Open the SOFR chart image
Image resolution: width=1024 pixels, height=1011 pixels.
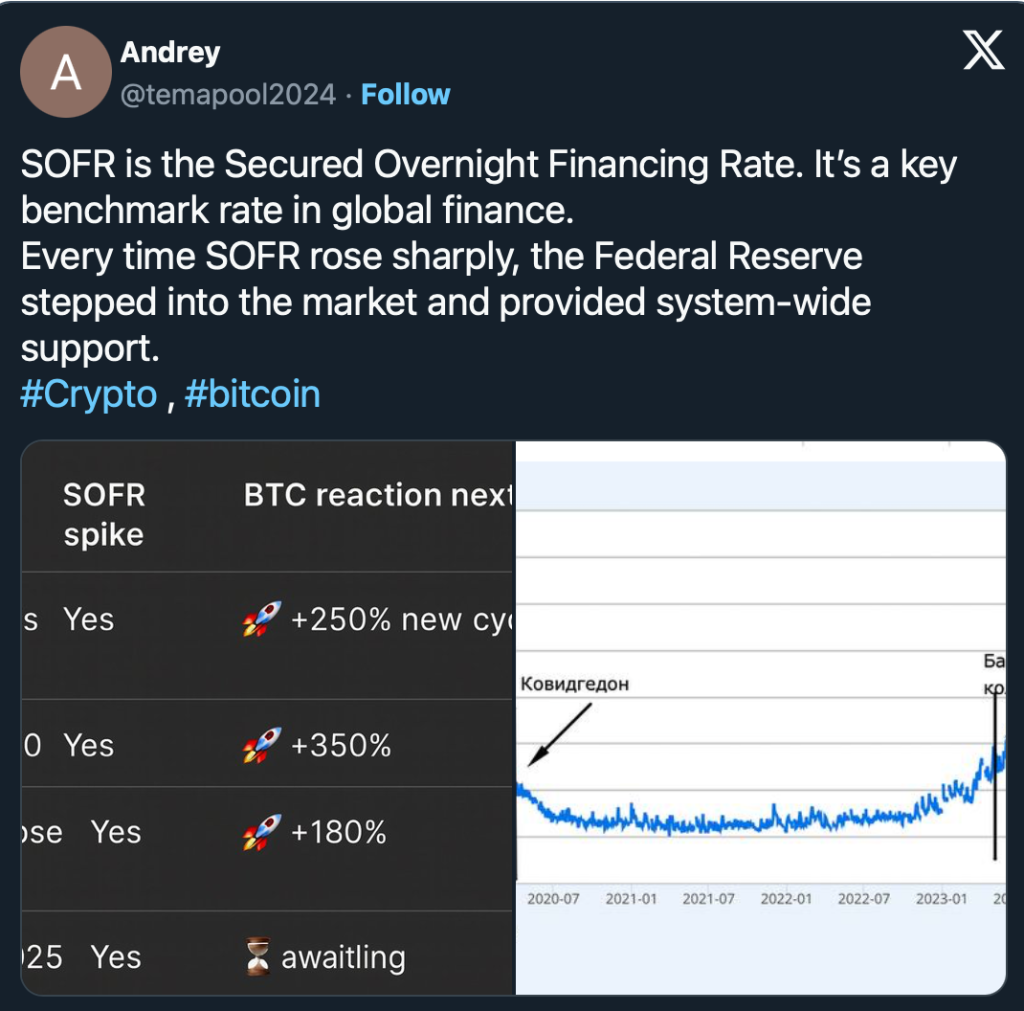click(760, 718)
